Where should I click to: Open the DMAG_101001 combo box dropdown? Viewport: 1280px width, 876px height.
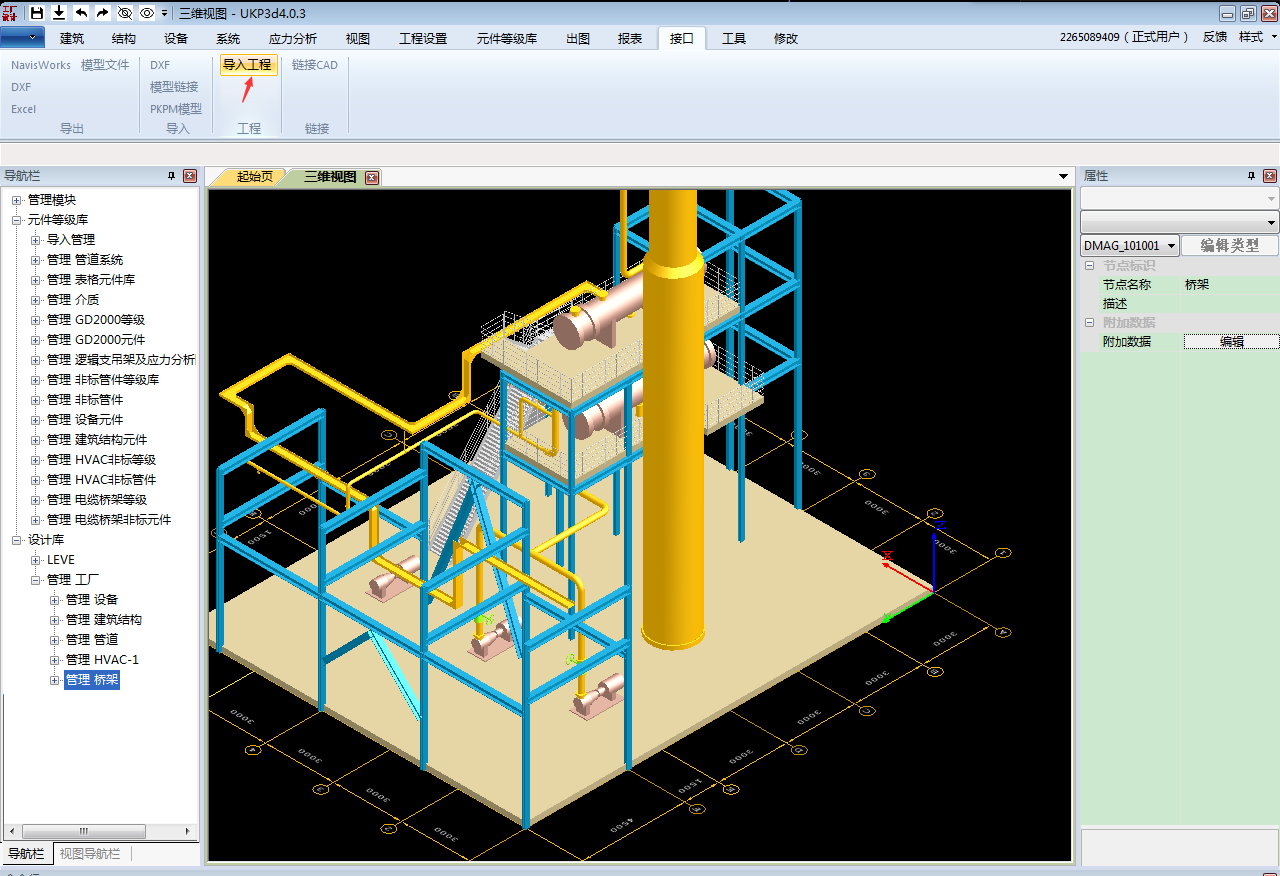coord(1171,246)
